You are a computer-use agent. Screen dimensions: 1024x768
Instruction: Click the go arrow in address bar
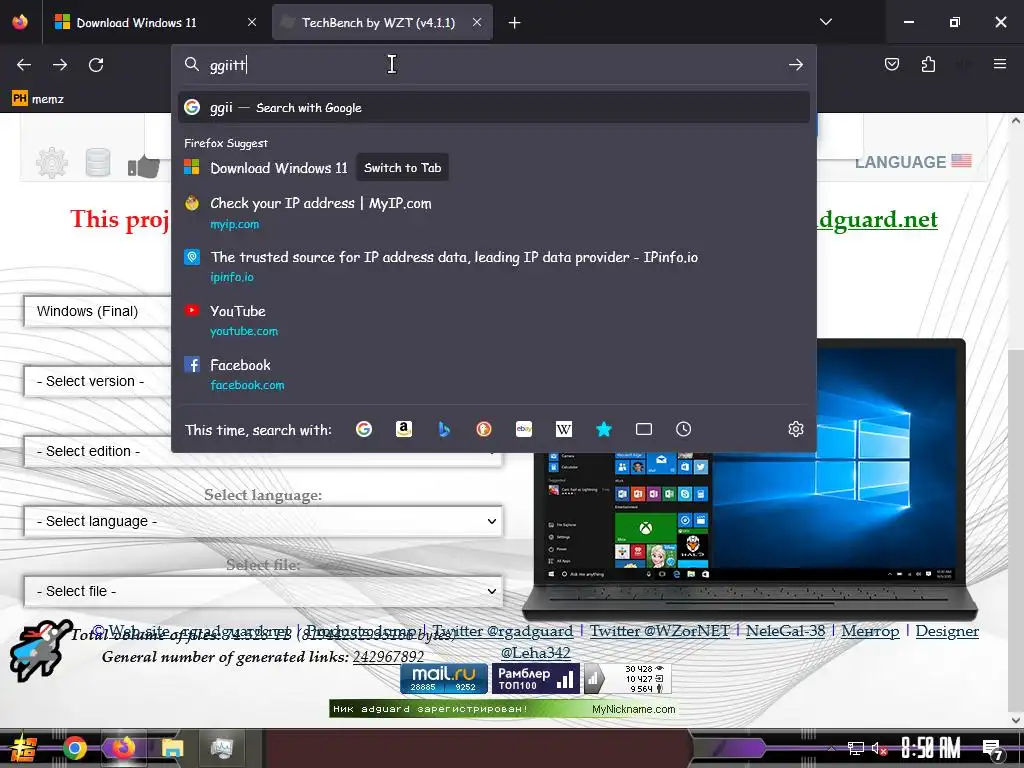pos(795,65)
